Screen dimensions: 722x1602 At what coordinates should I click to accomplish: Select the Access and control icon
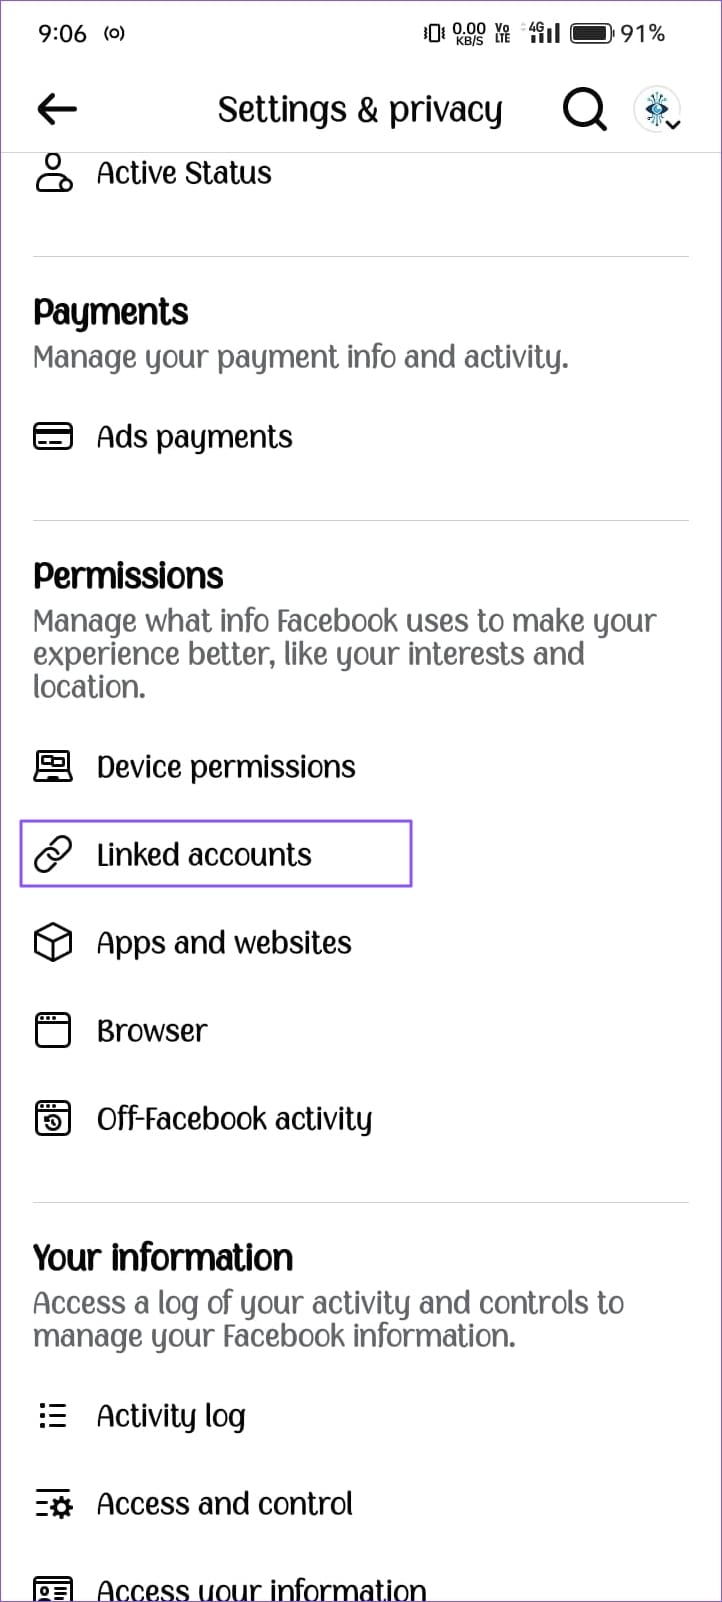coord(52,1503)
